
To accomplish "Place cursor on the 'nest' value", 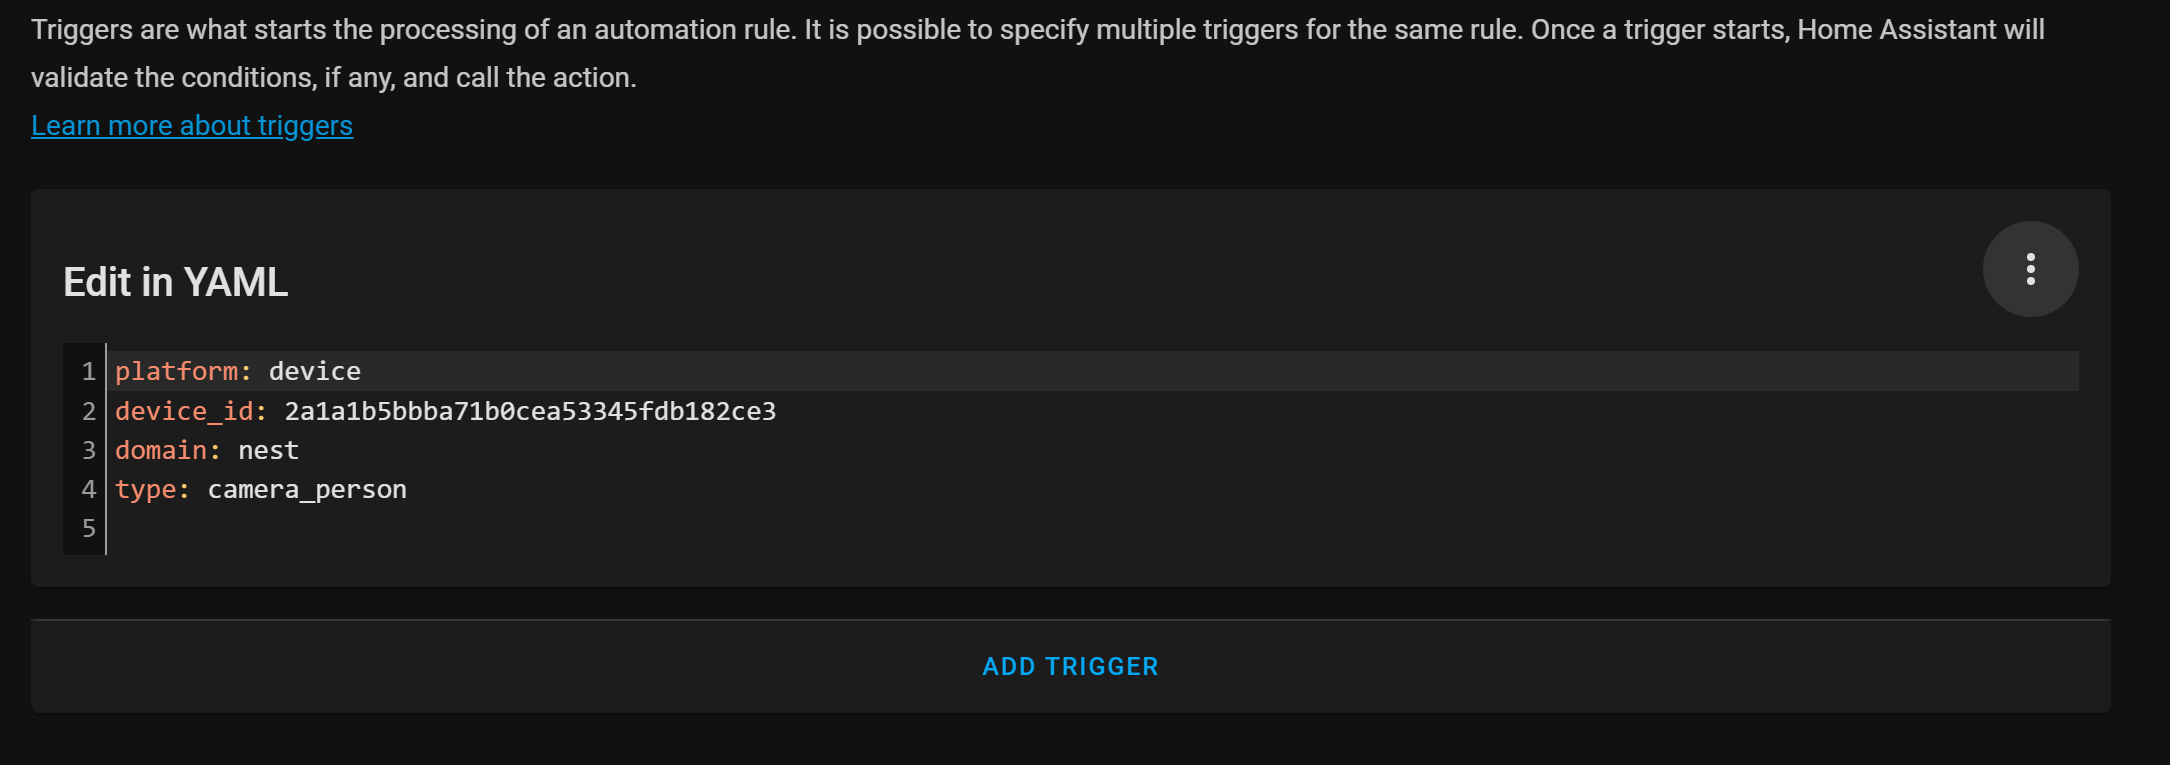I will (x=268, y=450).
